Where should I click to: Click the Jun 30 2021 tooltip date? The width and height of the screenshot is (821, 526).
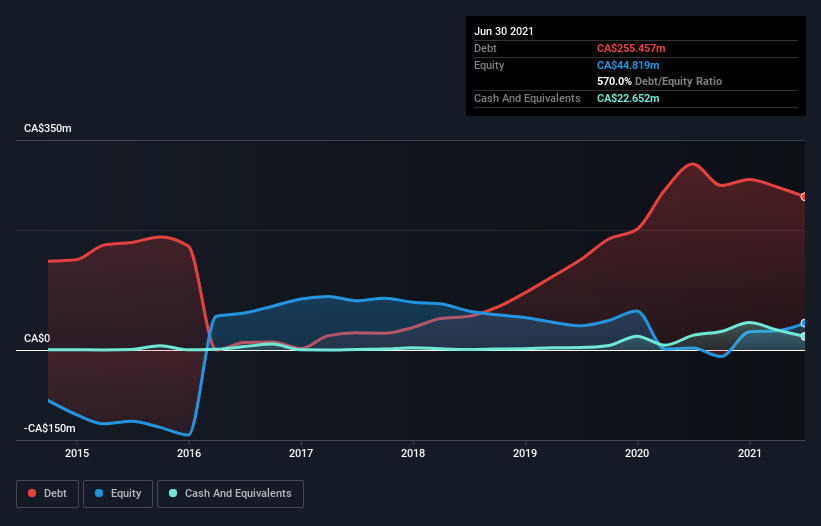504,31
